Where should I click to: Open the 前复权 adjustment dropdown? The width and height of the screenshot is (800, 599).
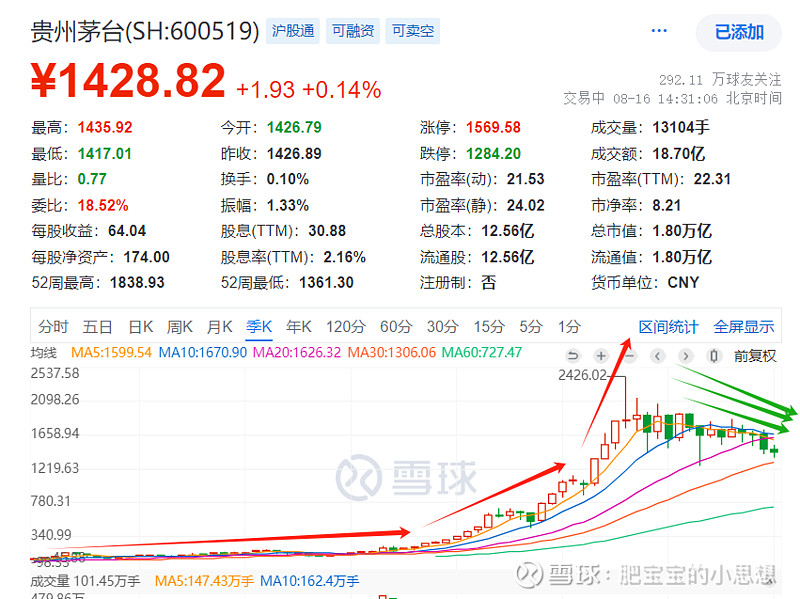tap(755, 356)
